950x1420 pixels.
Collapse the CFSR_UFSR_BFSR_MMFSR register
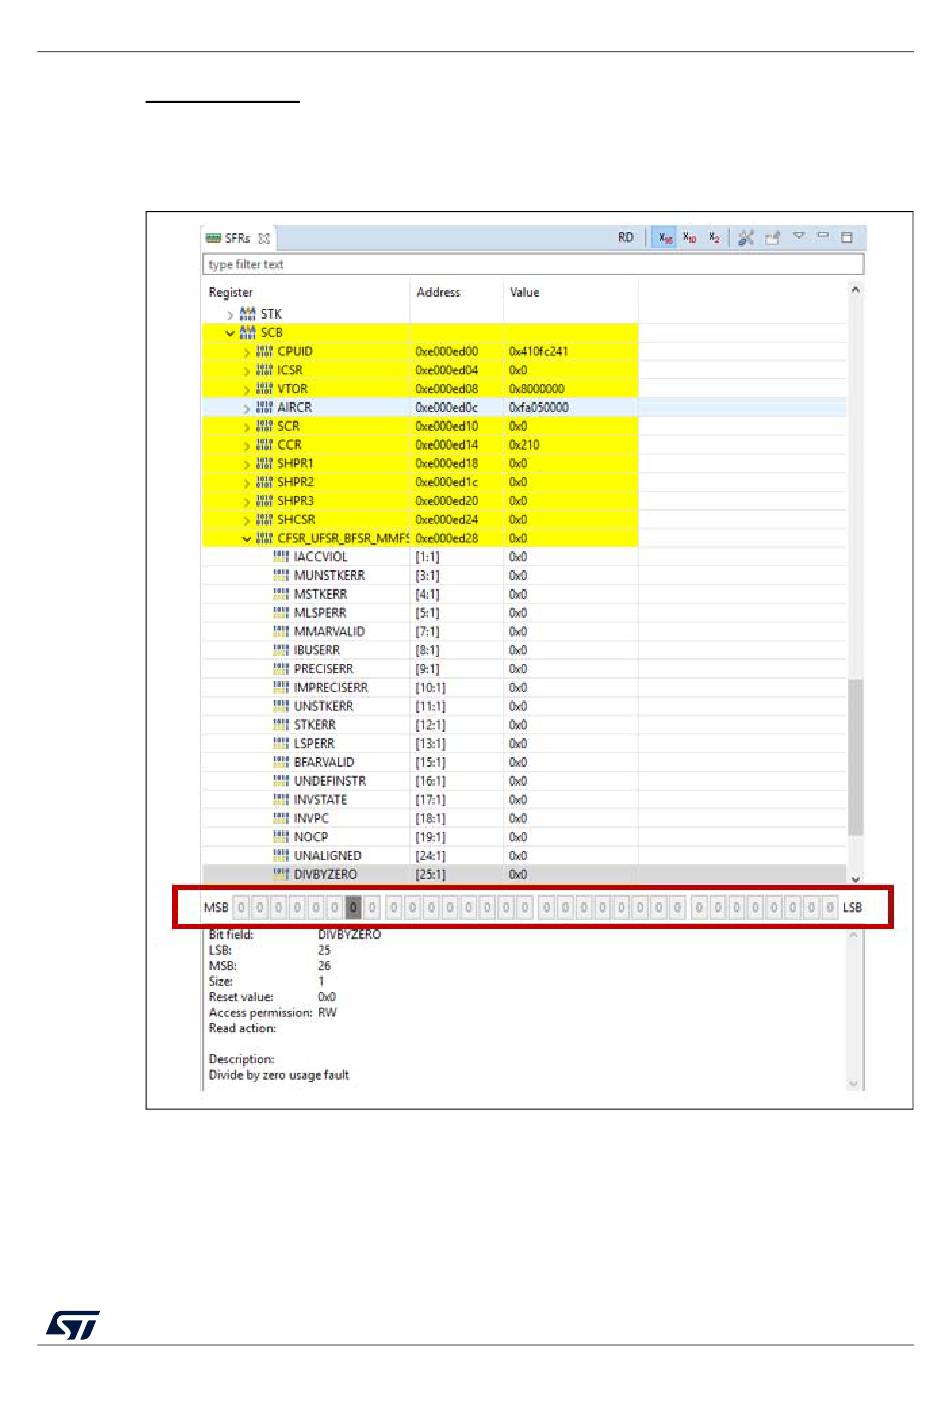tap(247, 539)
